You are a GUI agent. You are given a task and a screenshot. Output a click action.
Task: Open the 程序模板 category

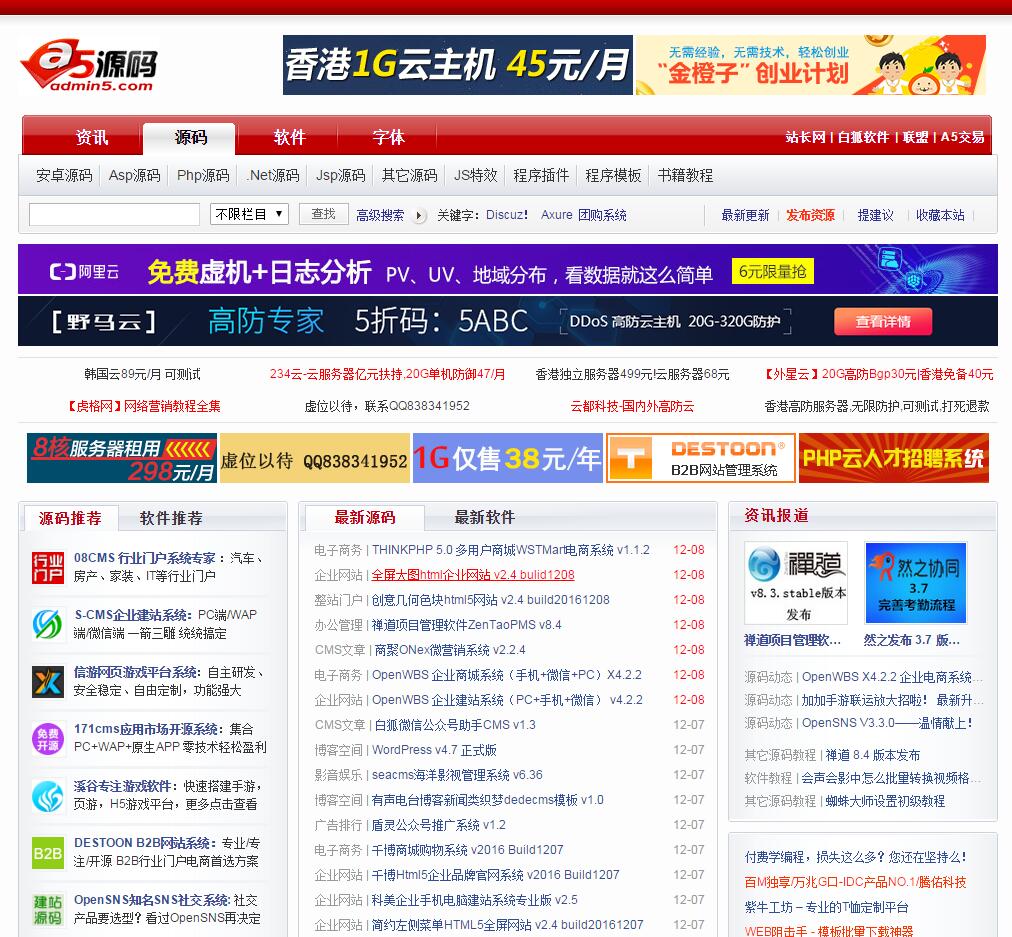click(613, 176)
